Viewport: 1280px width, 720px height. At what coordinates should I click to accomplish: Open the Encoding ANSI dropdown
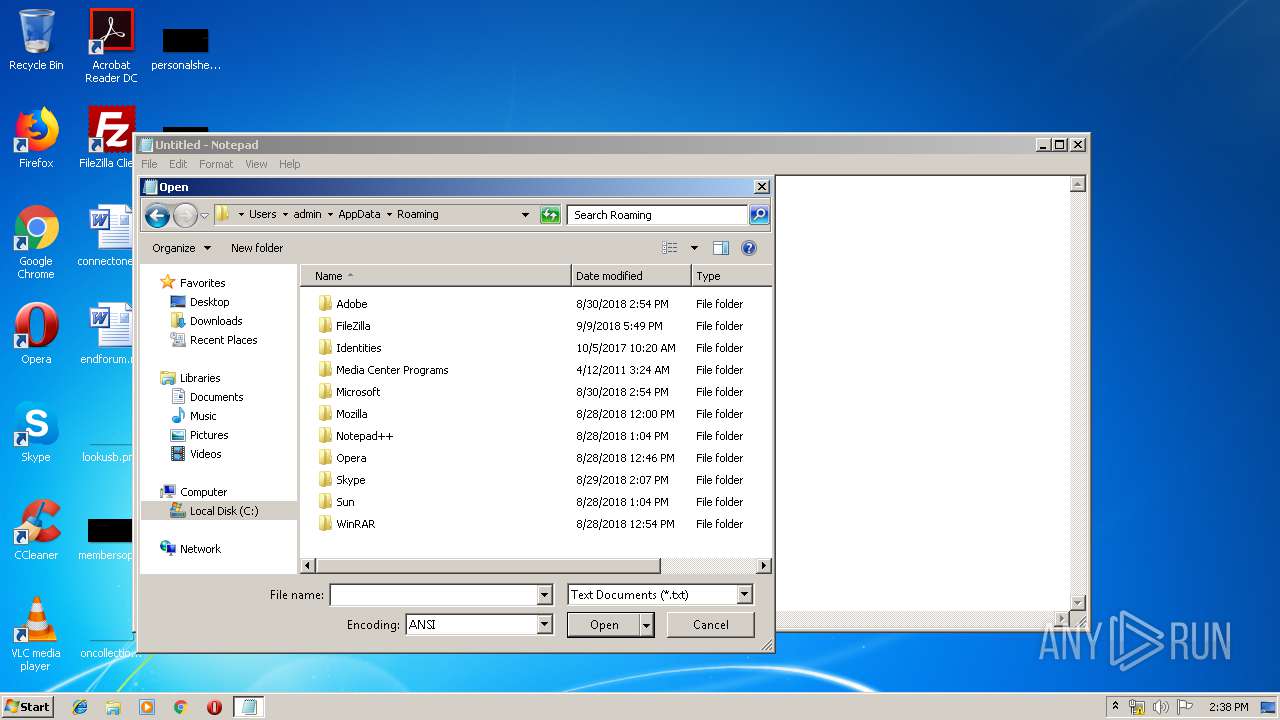(544, 625)
